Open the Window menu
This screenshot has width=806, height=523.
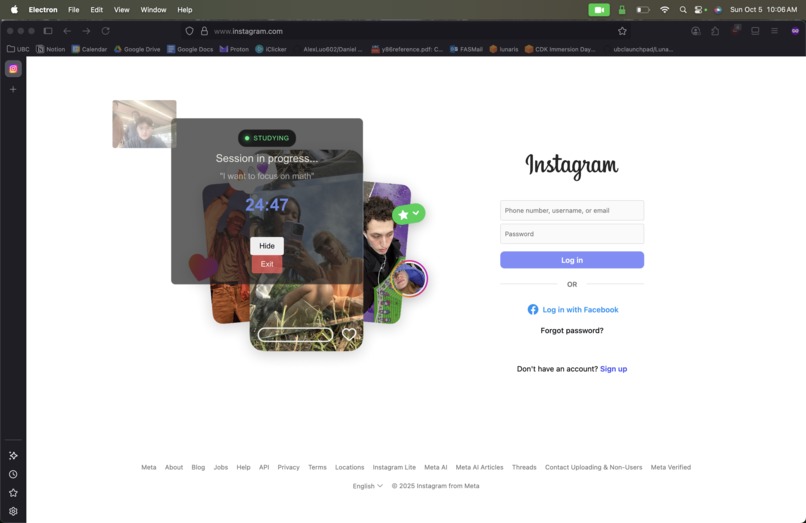[x=153, y=10]
